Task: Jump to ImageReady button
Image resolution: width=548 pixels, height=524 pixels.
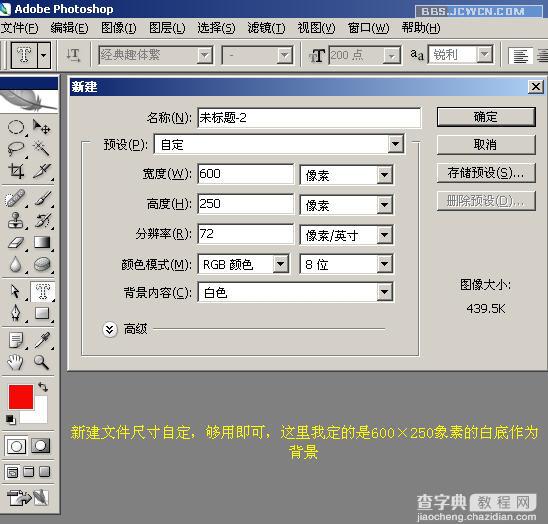Action: (x=28, y=497)
